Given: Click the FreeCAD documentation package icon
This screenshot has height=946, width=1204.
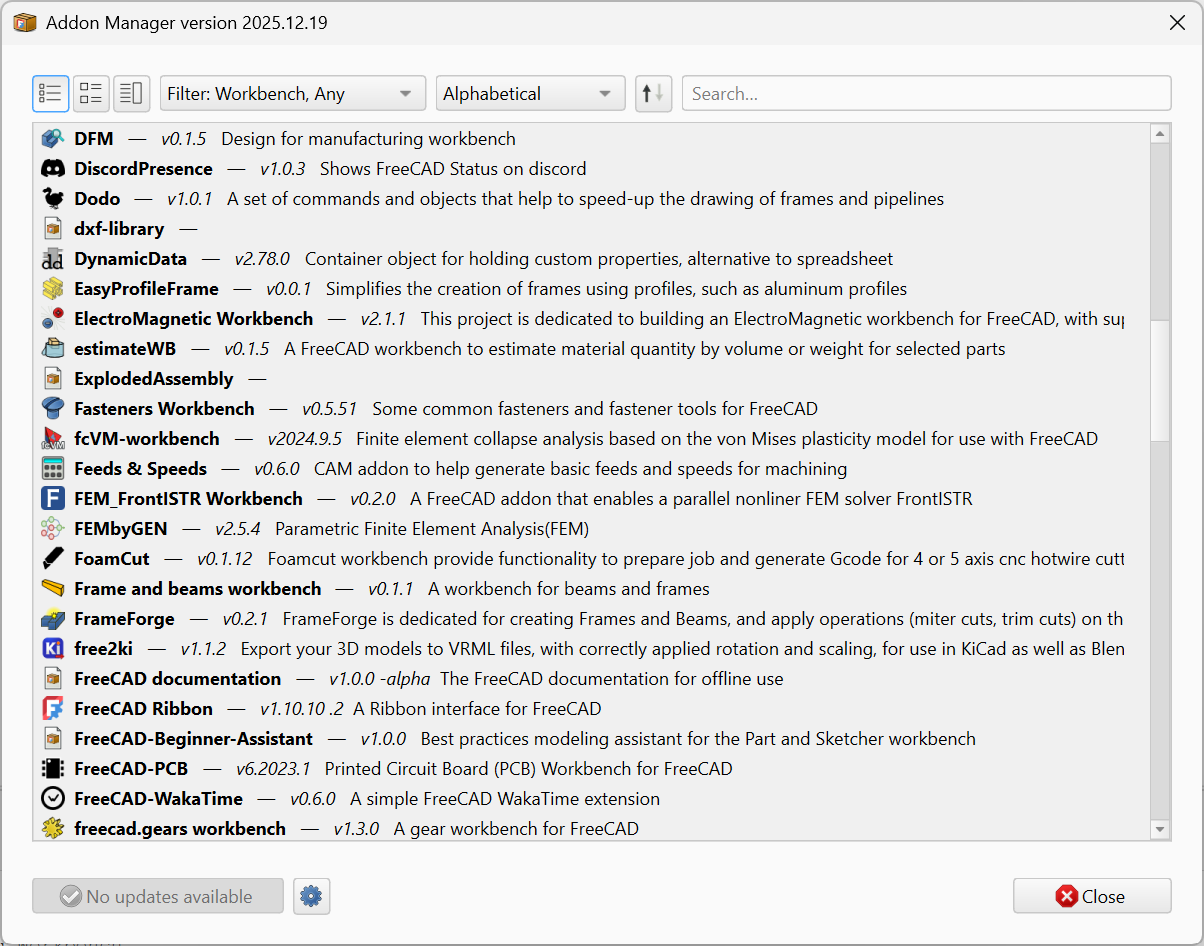Looking at the screenshot, I should coord(53,679).
